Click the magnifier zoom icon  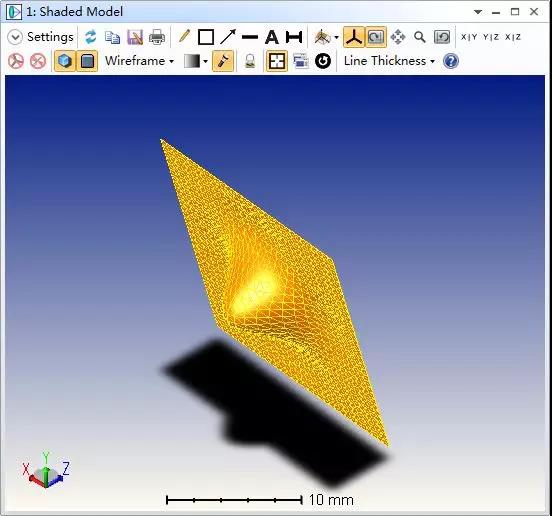(x=420, y=37)
